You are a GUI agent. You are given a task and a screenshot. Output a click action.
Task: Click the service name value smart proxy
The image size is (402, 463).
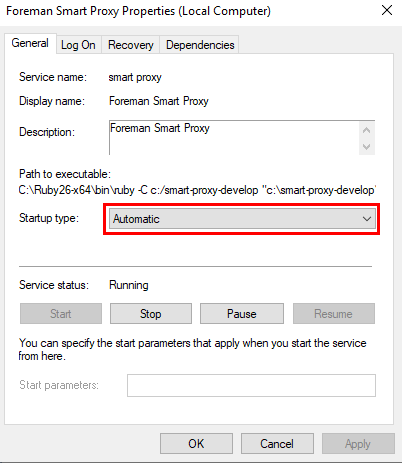pos(135,77)
